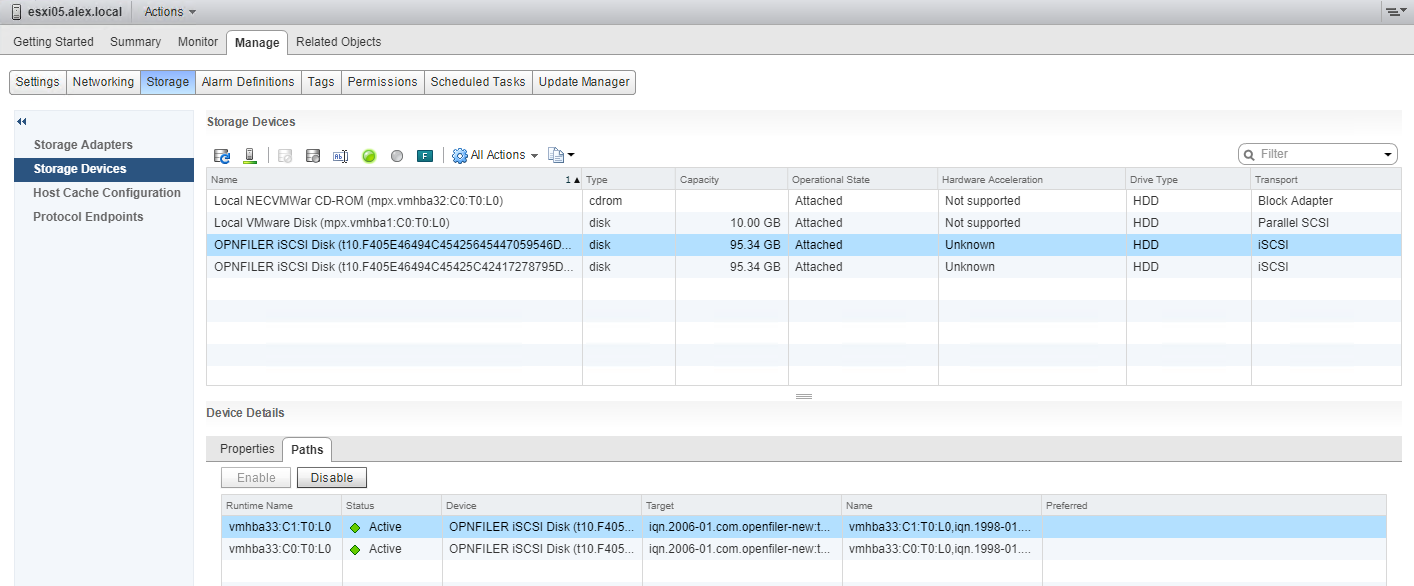This screenshot has width=1414, height=586.
Task: Open the copy/export list dropdown
Action: [561, 155]
